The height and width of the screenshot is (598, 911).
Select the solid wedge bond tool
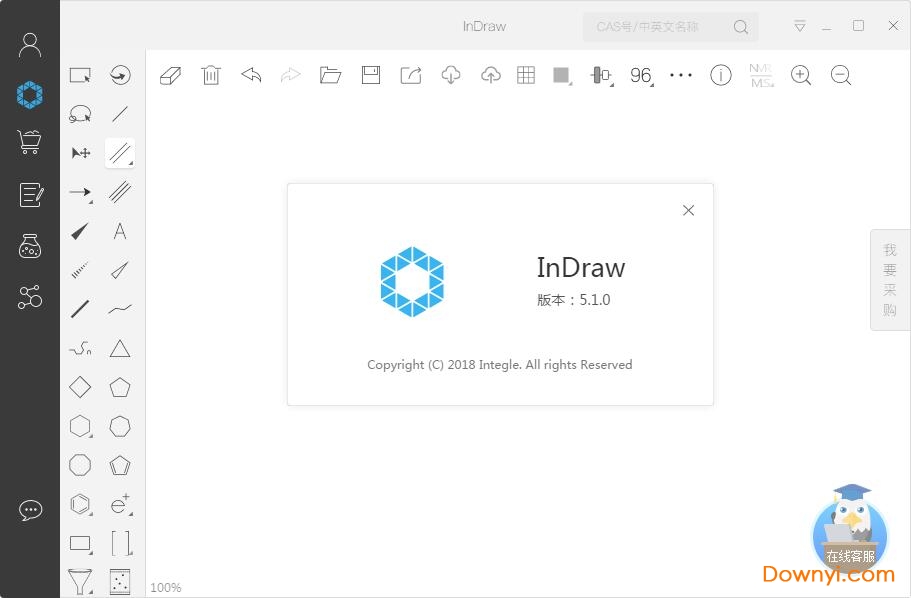pyautogui.click(x=80, y=231)
